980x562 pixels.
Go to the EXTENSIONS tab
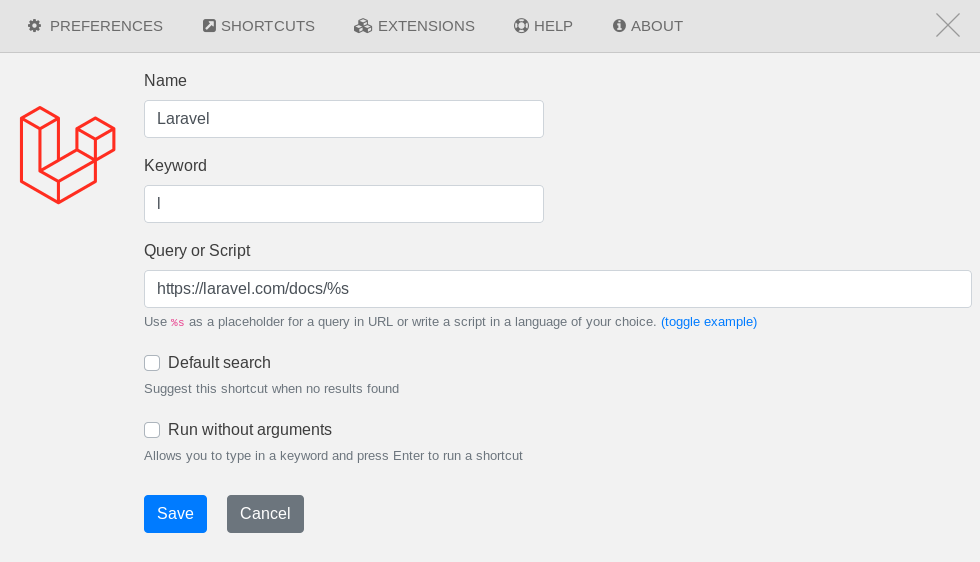414,26
